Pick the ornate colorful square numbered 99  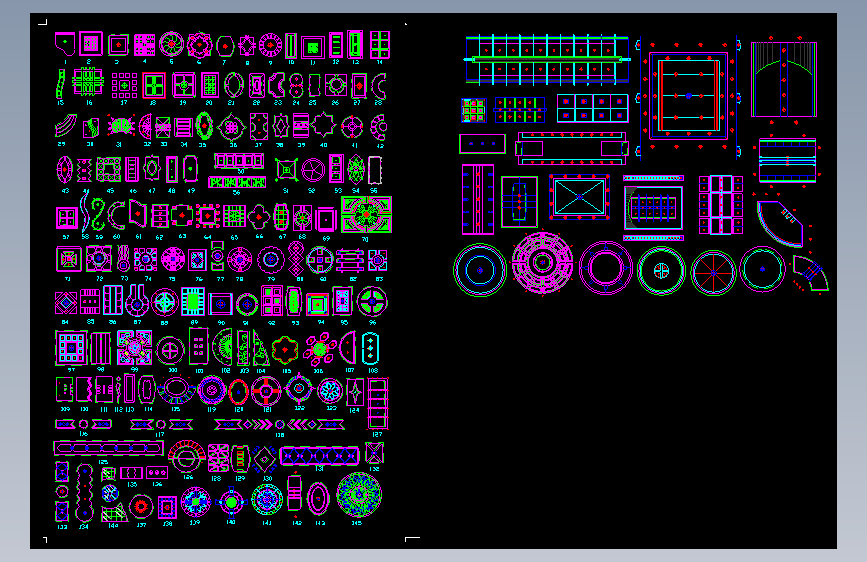pyautogui.click(x=134, y=348)
